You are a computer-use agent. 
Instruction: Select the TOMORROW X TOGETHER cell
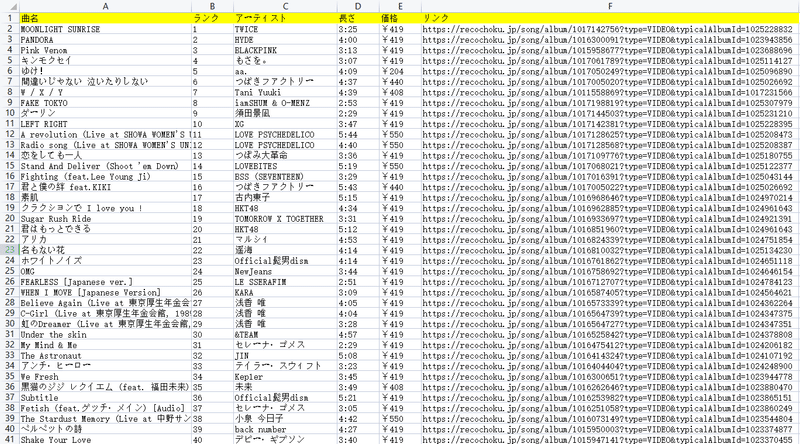point(285,218)
